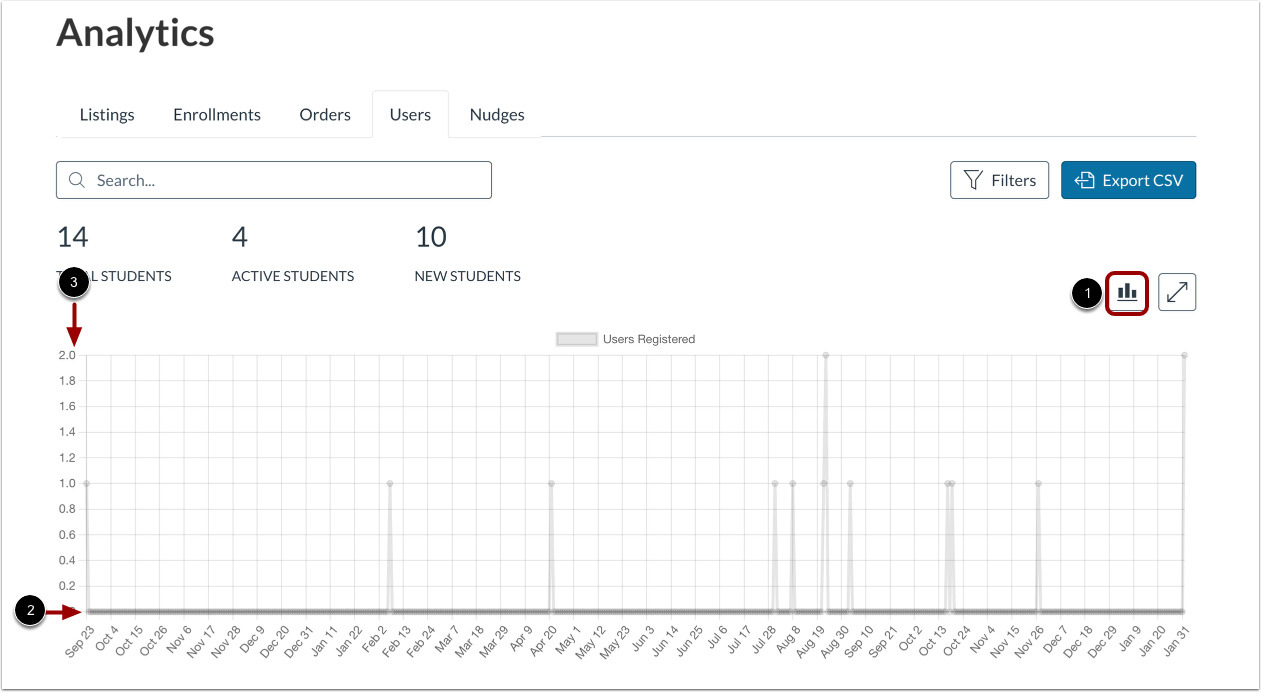Click the Users Registered legend swatch
1261x692 pixels.
(577, 339)
